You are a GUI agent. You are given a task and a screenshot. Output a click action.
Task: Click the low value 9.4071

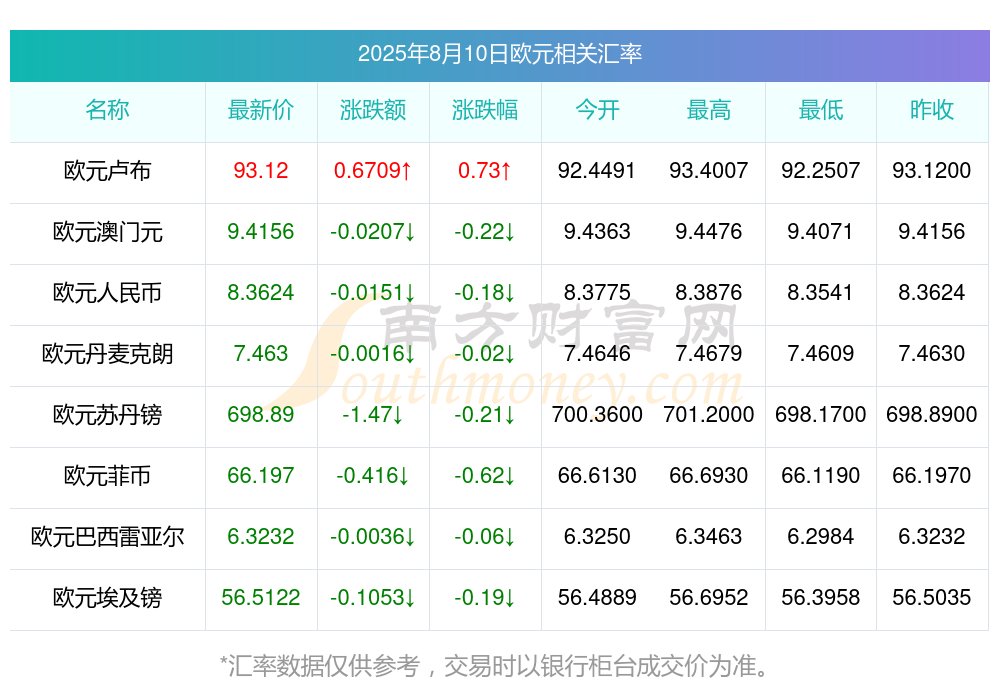click(821, 231)
